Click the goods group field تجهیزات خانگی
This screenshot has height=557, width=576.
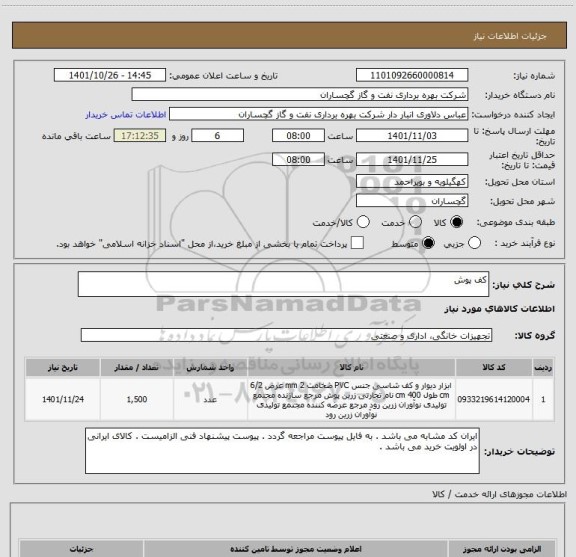[x=286, y=335]
